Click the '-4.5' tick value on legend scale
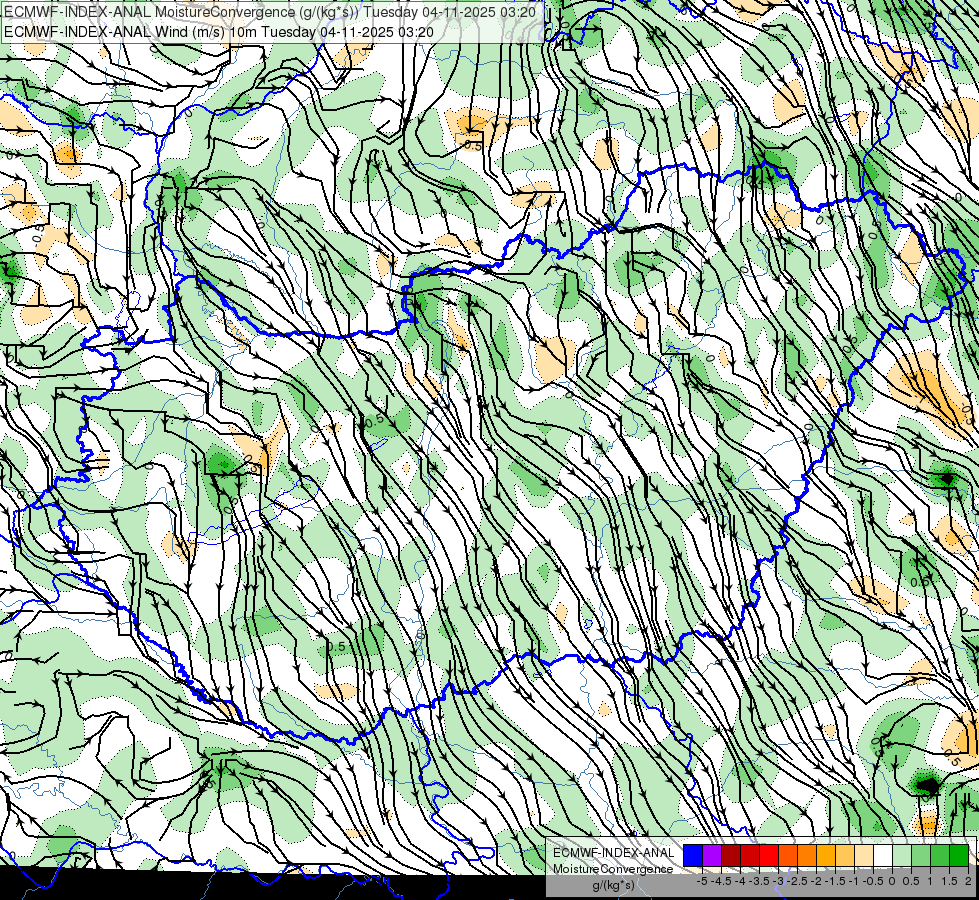Viewport: 979px width, 900px height. click(721, 881)
